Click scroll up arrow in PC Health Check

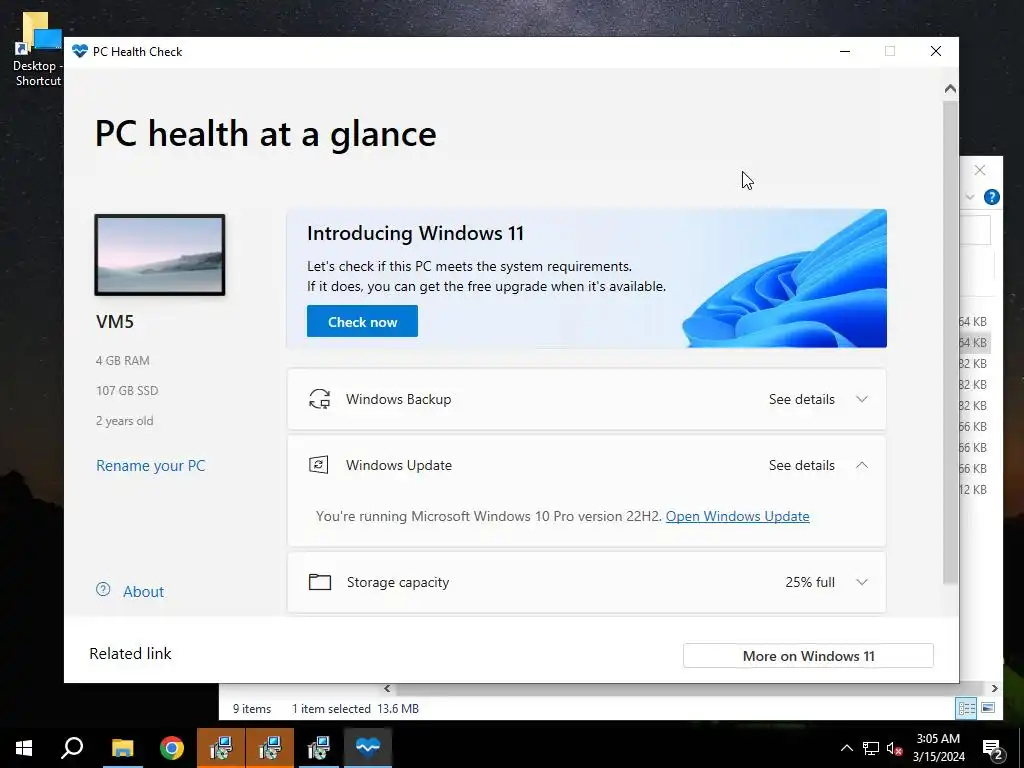950,89
